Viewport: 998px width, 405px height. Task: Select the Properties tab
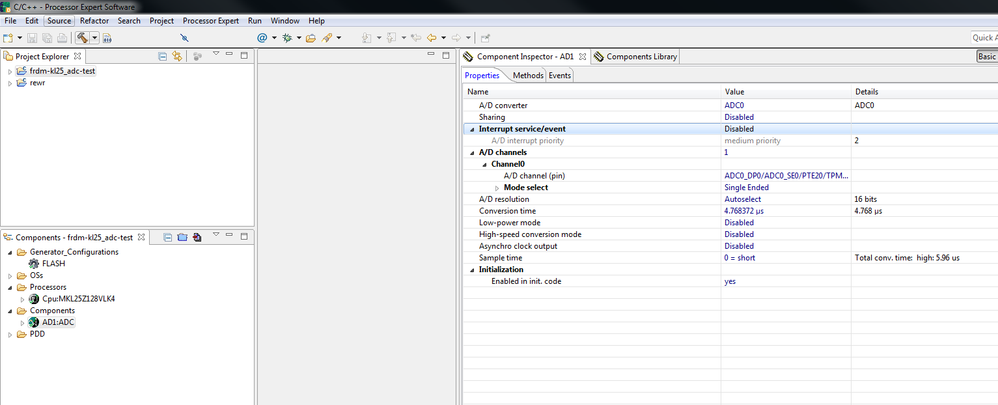482,75
